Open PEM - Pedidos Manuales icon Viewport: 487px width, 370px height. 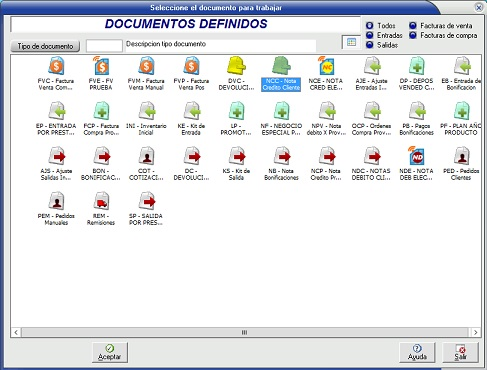[x=56, y=201]
